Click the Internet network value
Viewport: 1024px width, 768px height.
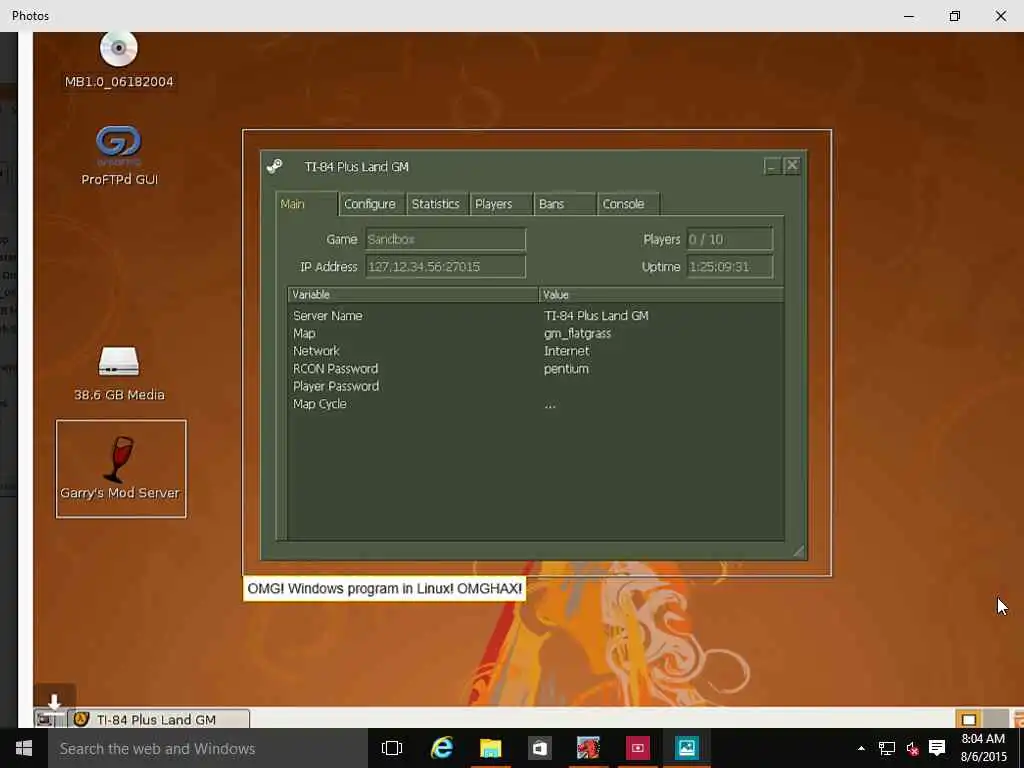pos(566,351)
